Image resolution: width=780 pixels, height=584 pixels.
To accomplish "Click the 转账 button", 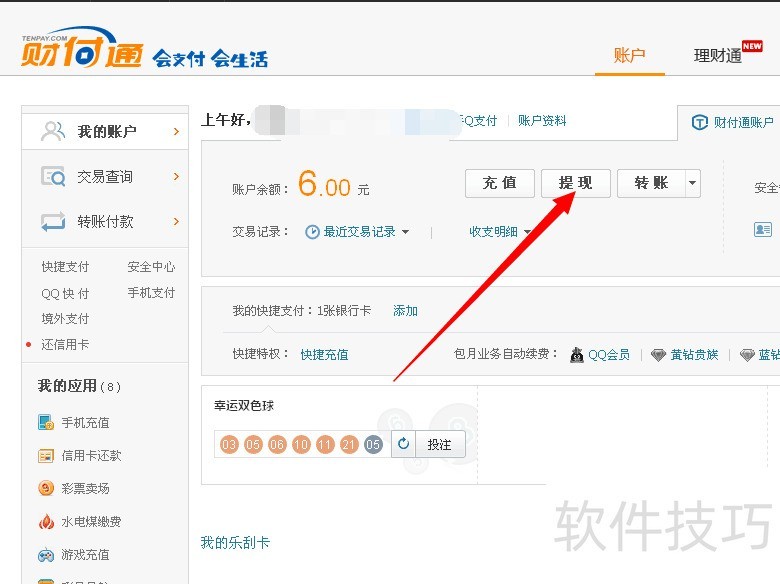I will point(651,183).
